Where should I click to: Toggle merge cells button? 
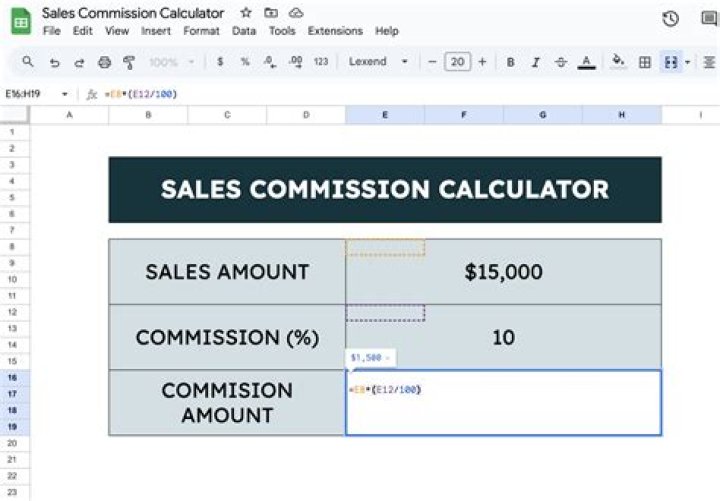click(x=671, y=62)
